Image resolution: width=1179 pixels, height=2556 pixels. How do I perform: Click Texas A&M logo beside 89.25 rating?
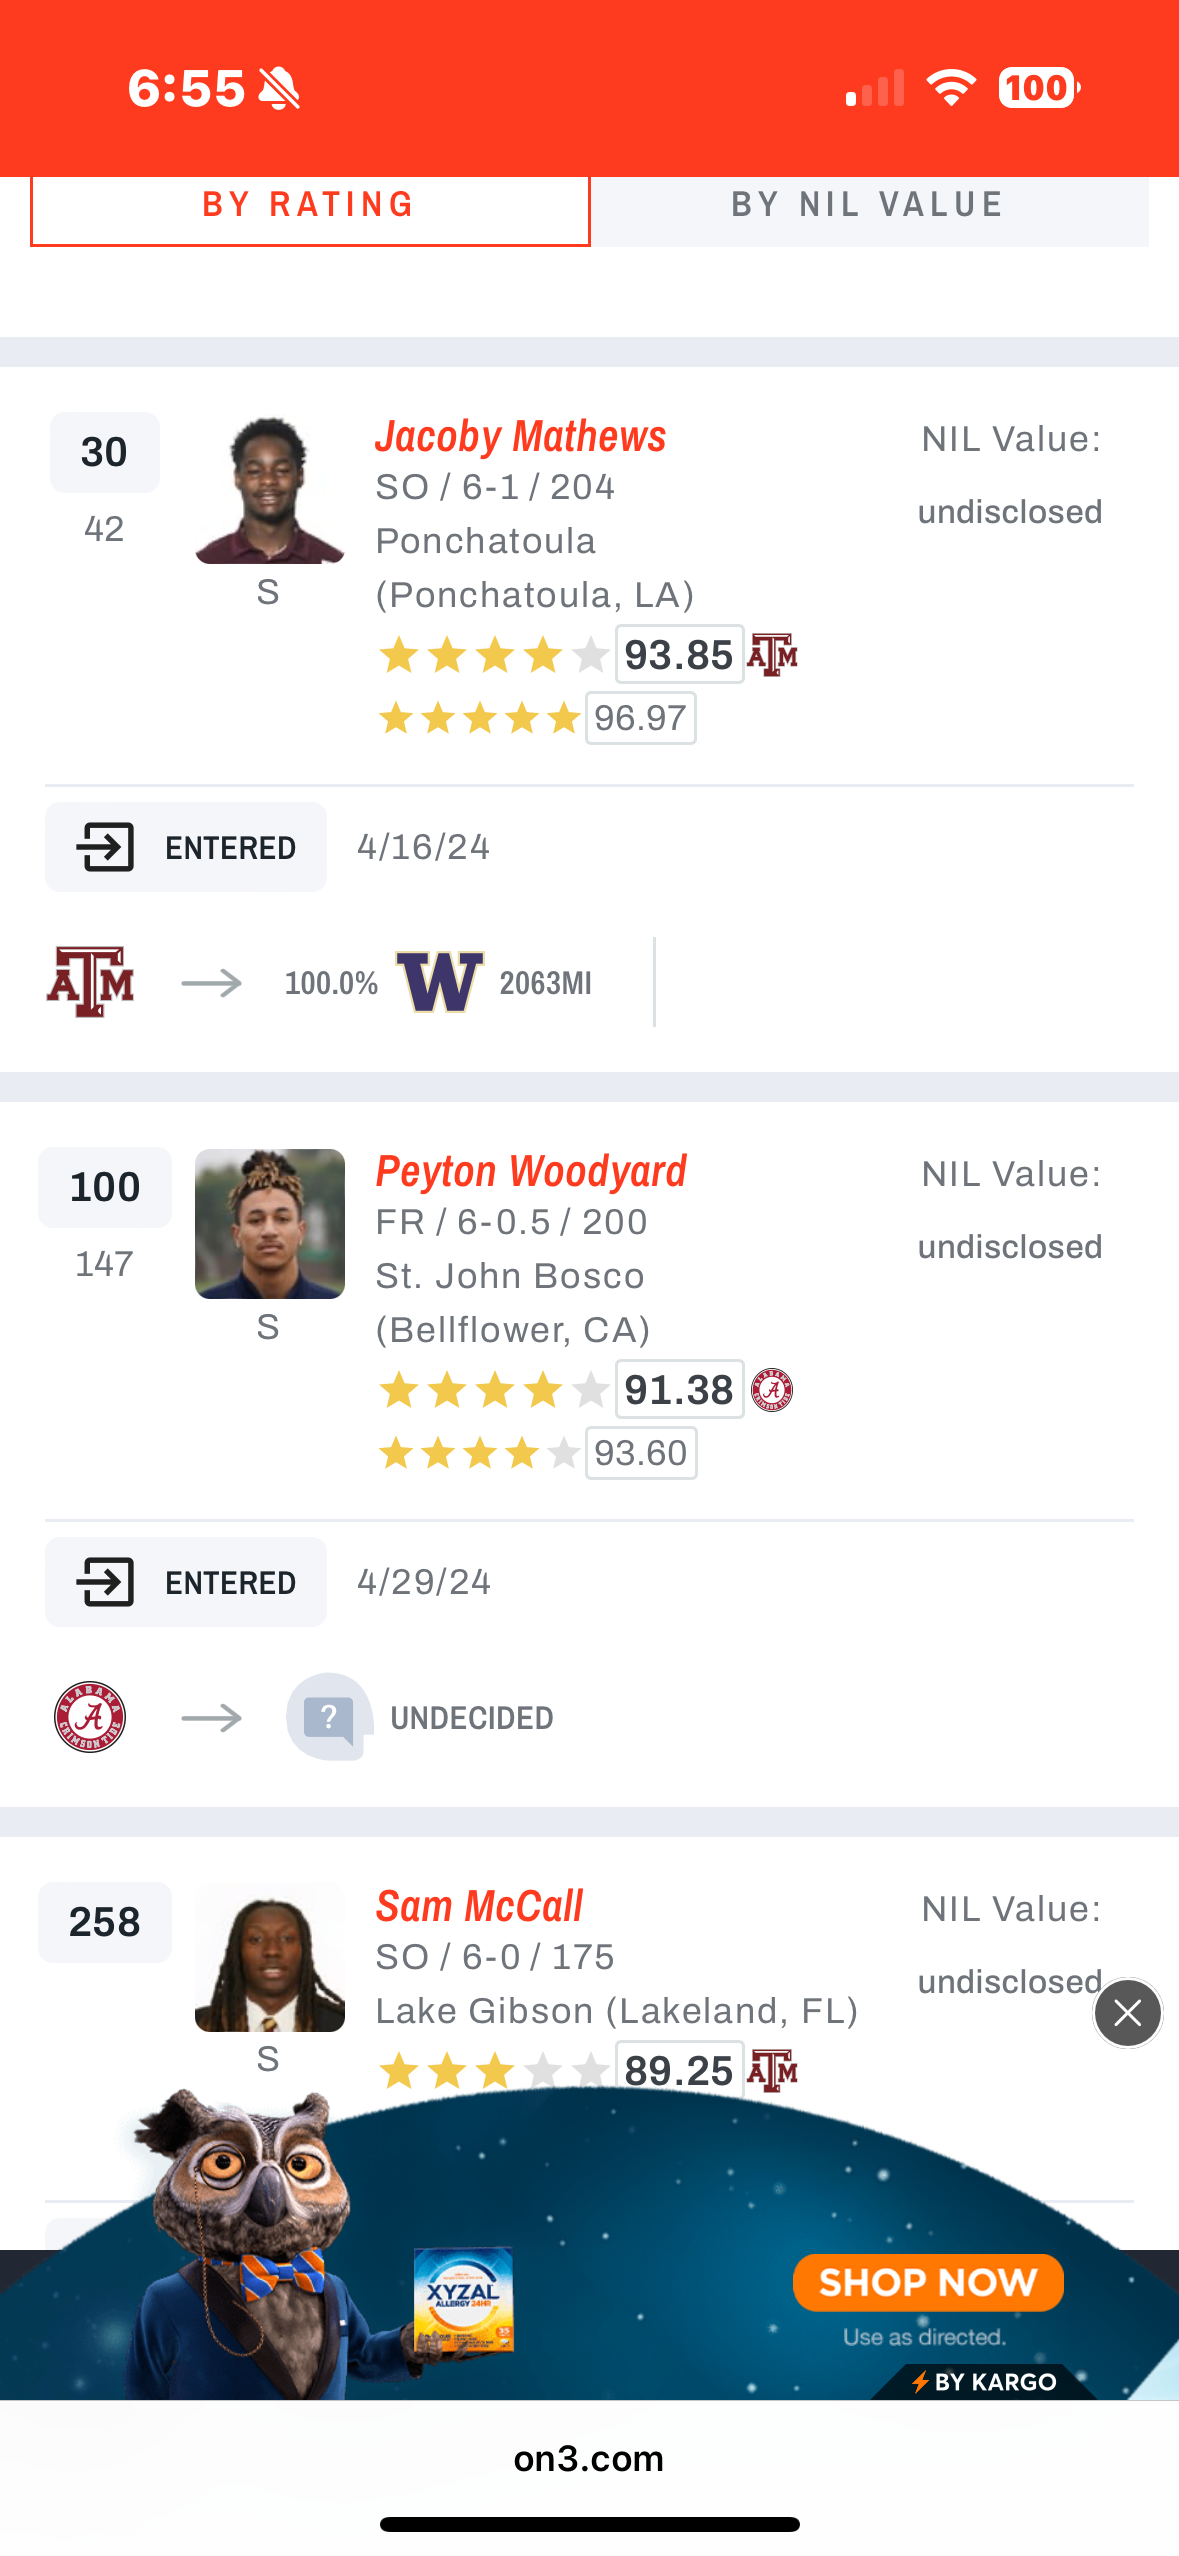point(773,2070)
